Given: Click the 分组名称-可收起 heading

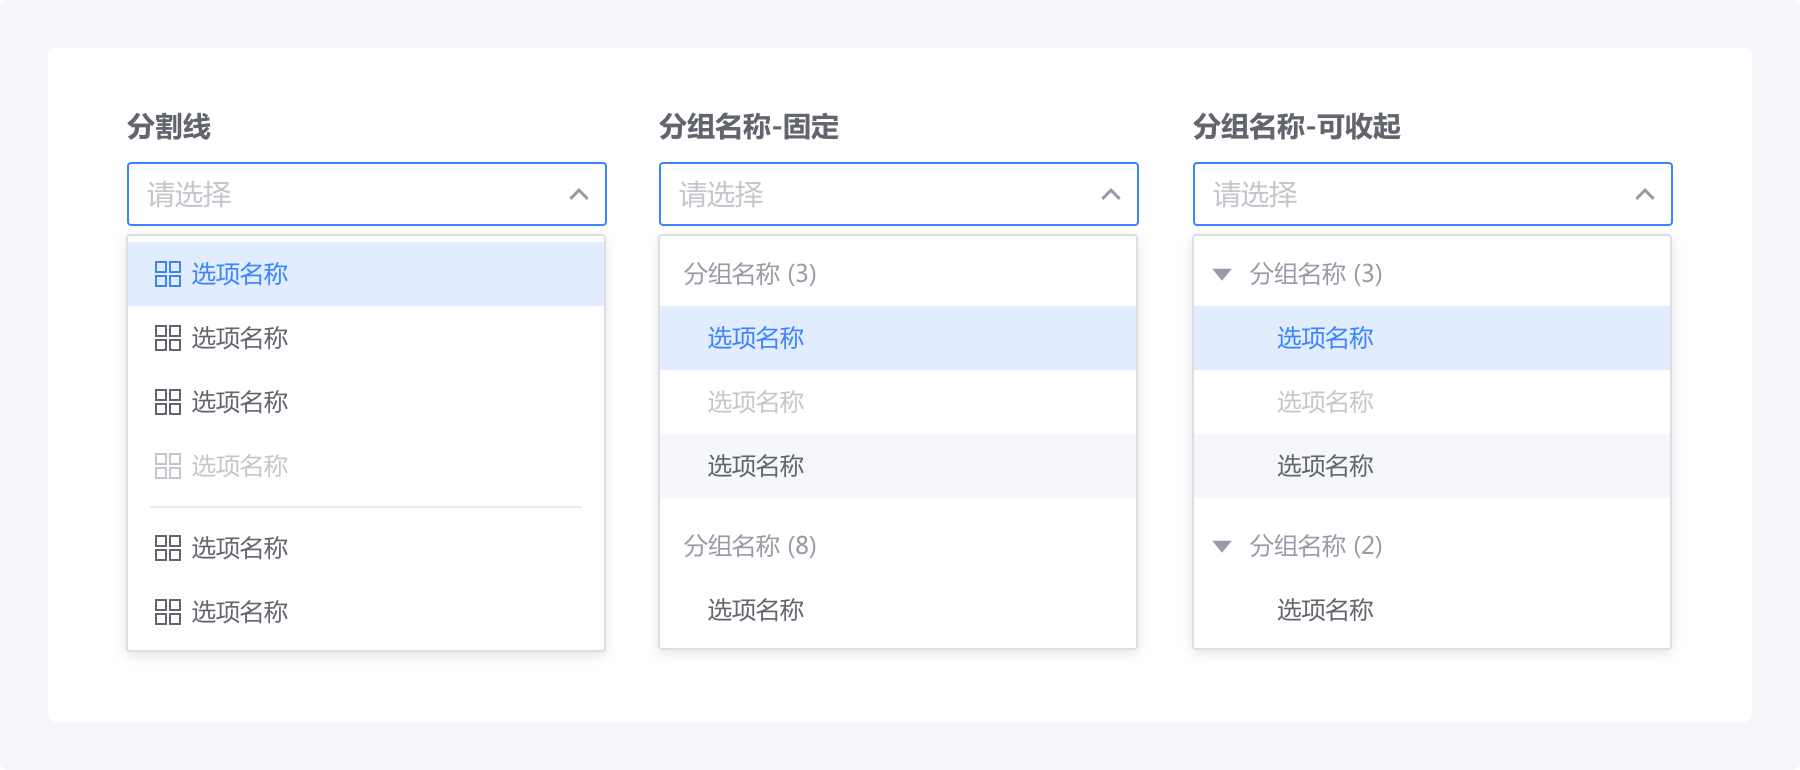Looking at the screenshot, I should click(x=1297, y=127).
